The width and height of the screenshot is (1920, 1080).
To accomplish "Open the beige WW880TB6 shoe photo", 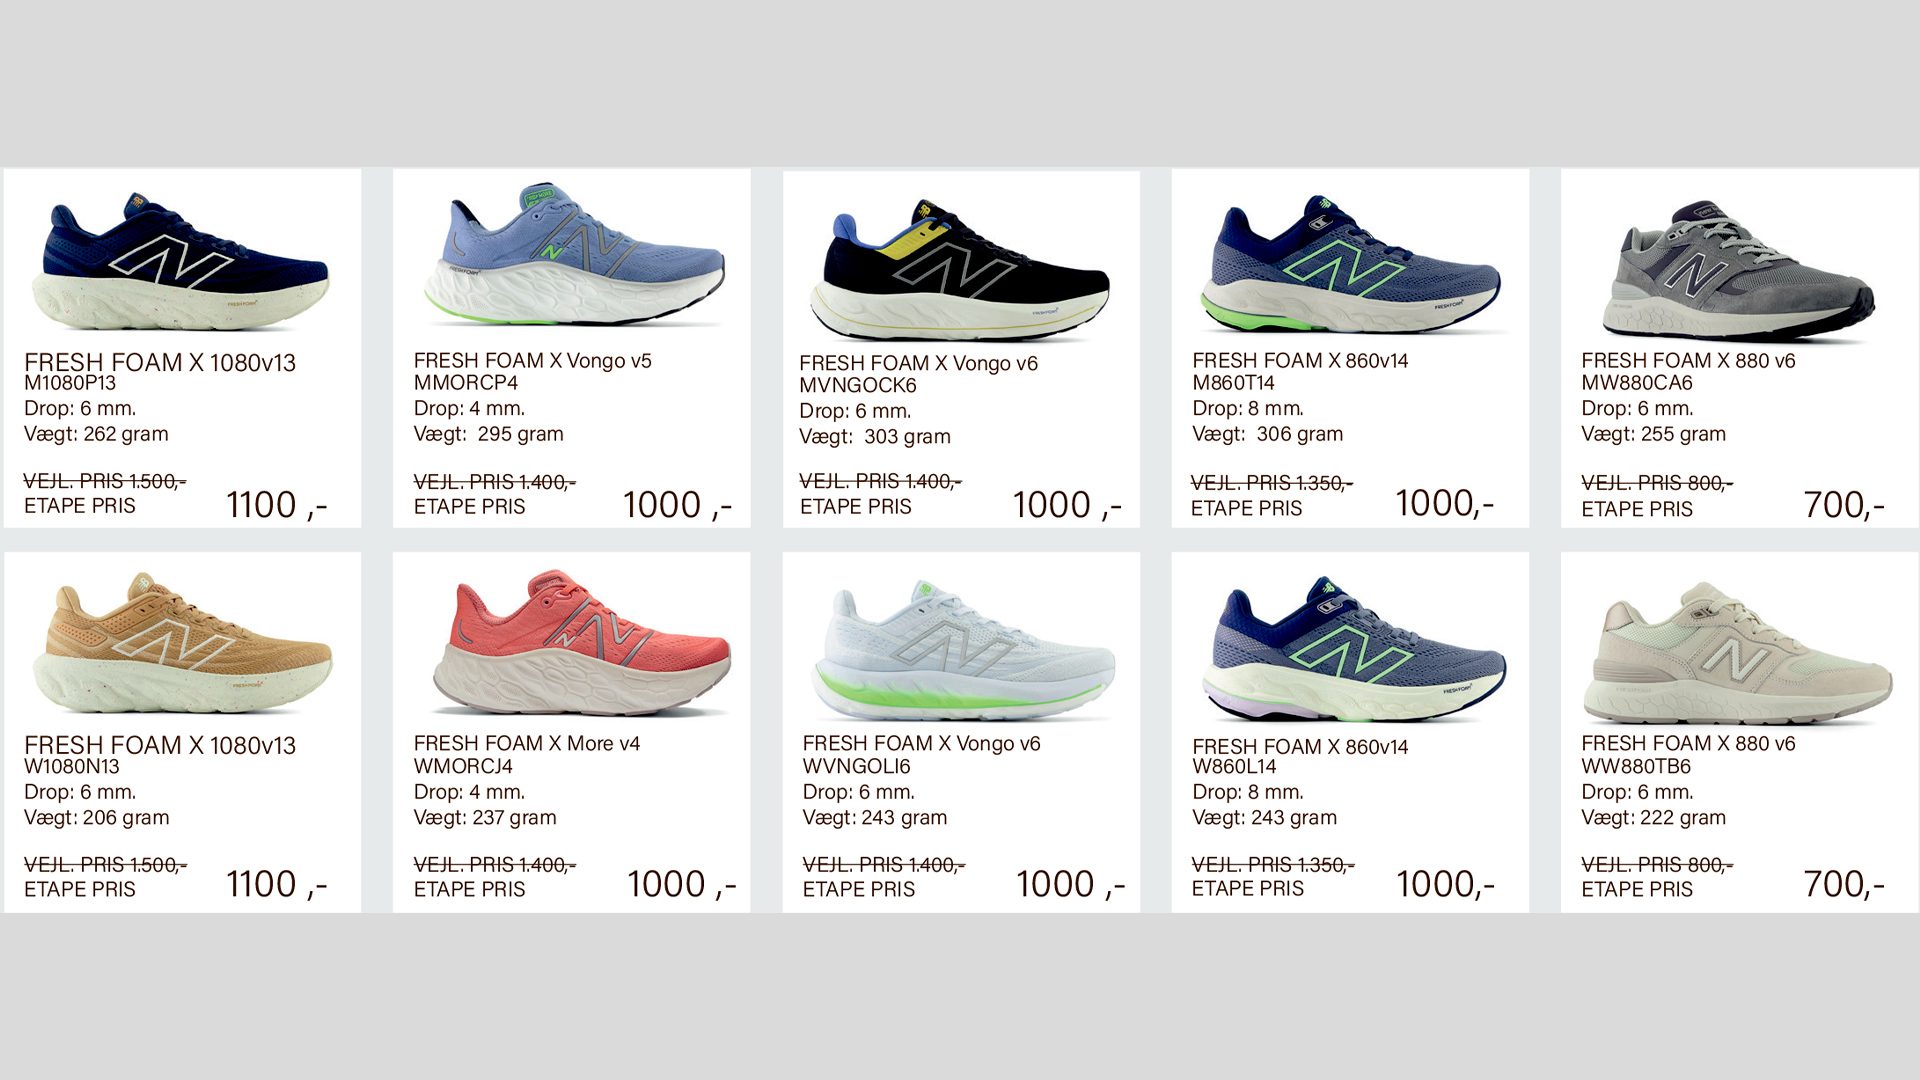I will pos(1738,653).
